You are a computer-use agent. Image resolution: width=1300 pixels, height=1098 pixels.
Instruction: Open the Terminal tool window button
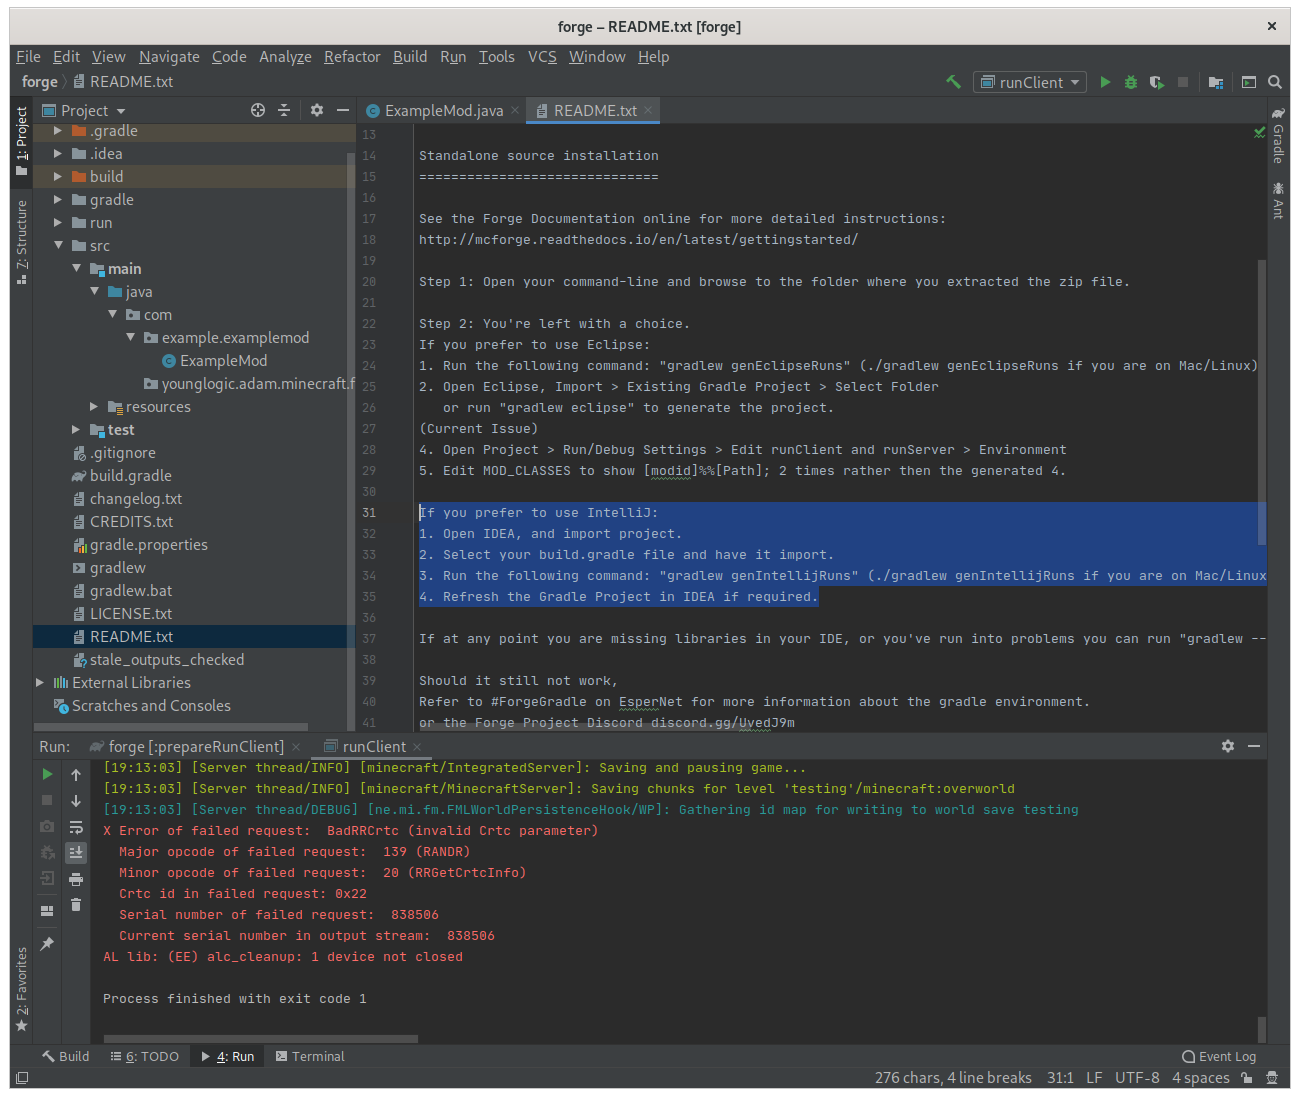[x=310, y=1056]
